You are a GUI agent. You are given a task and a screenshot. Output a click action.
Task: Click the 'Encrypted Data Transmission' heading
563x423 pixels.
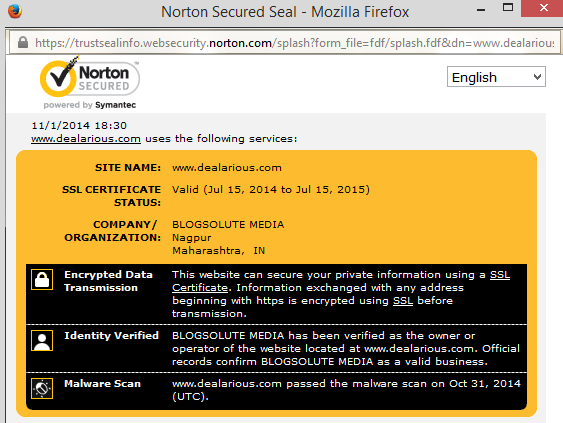108,281
